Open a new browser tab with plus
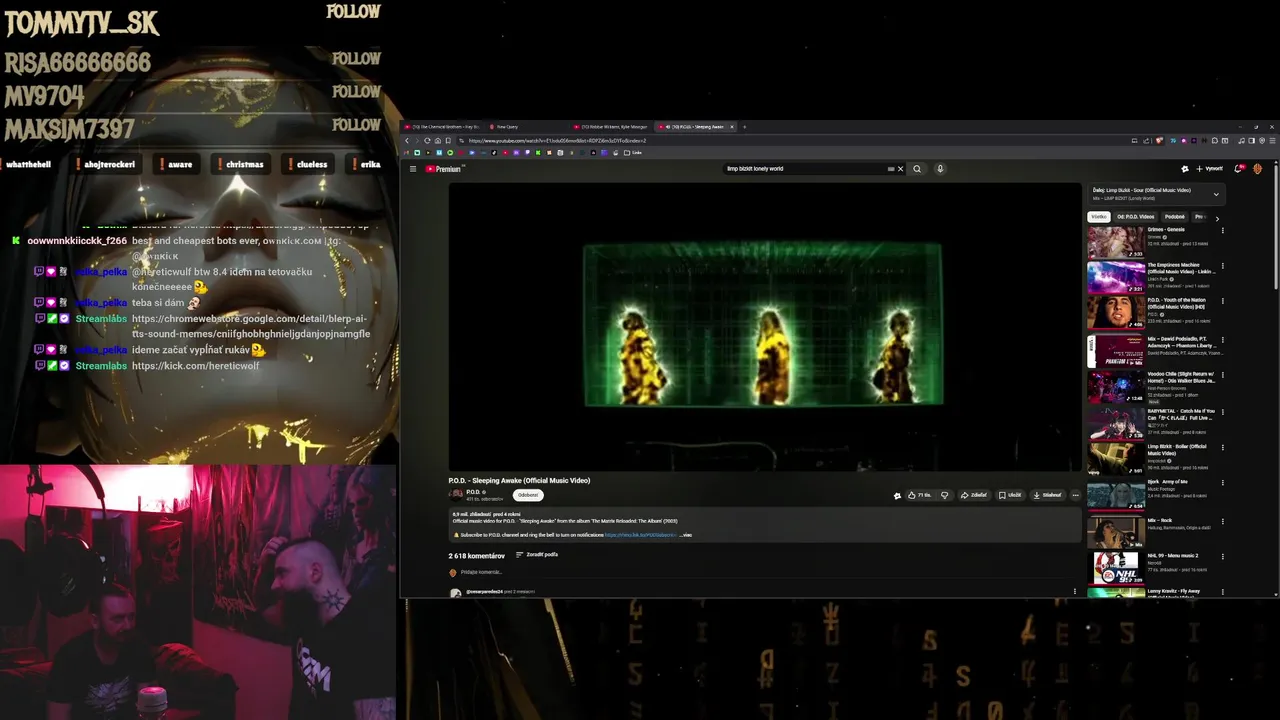The width and height of the screenshot is (1280, 720). click(x=744, y=127)
